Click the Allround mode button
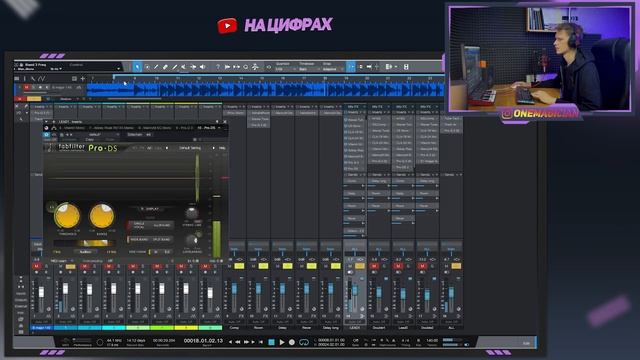This screenshot has height=360, width=640. [162, 225]
